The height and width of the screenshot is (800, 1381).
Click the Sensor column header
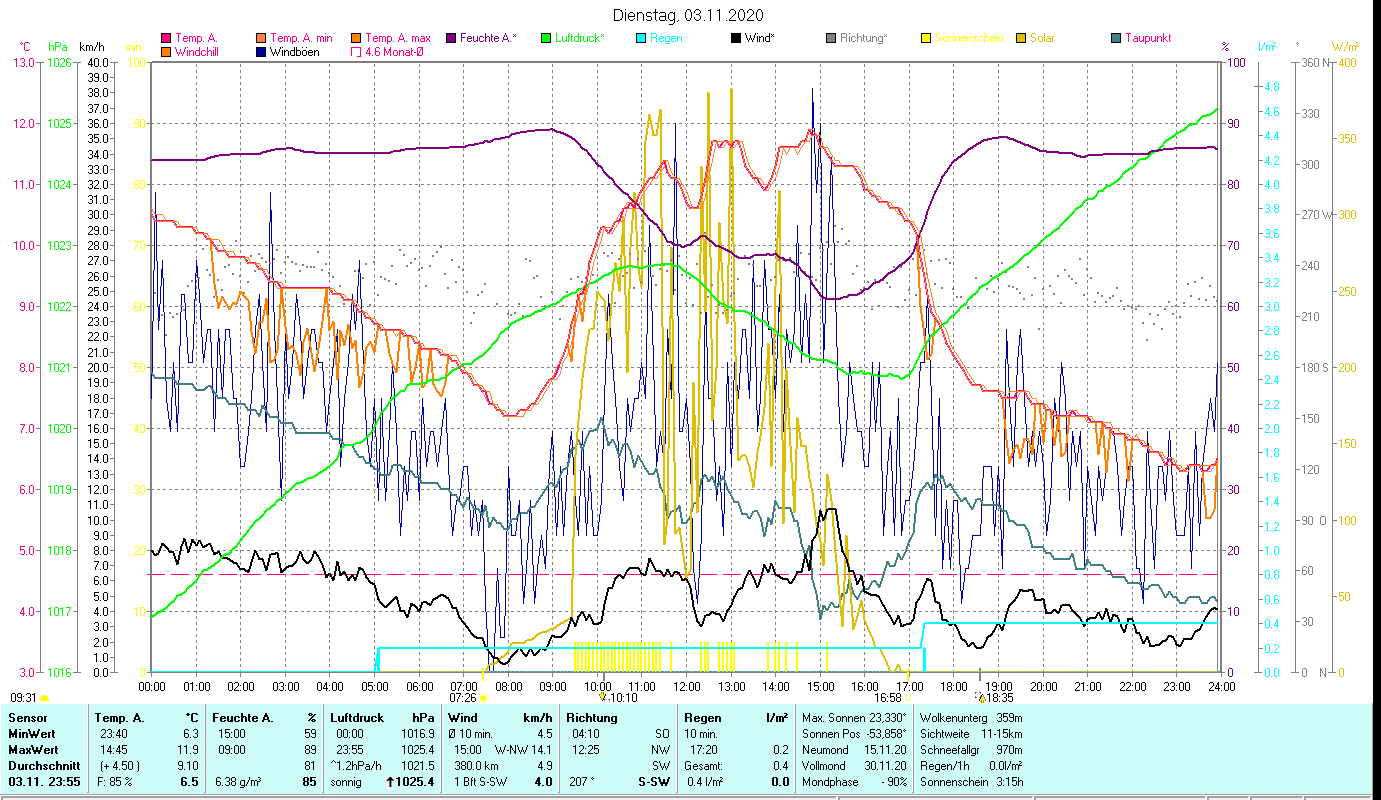[27, 718]
